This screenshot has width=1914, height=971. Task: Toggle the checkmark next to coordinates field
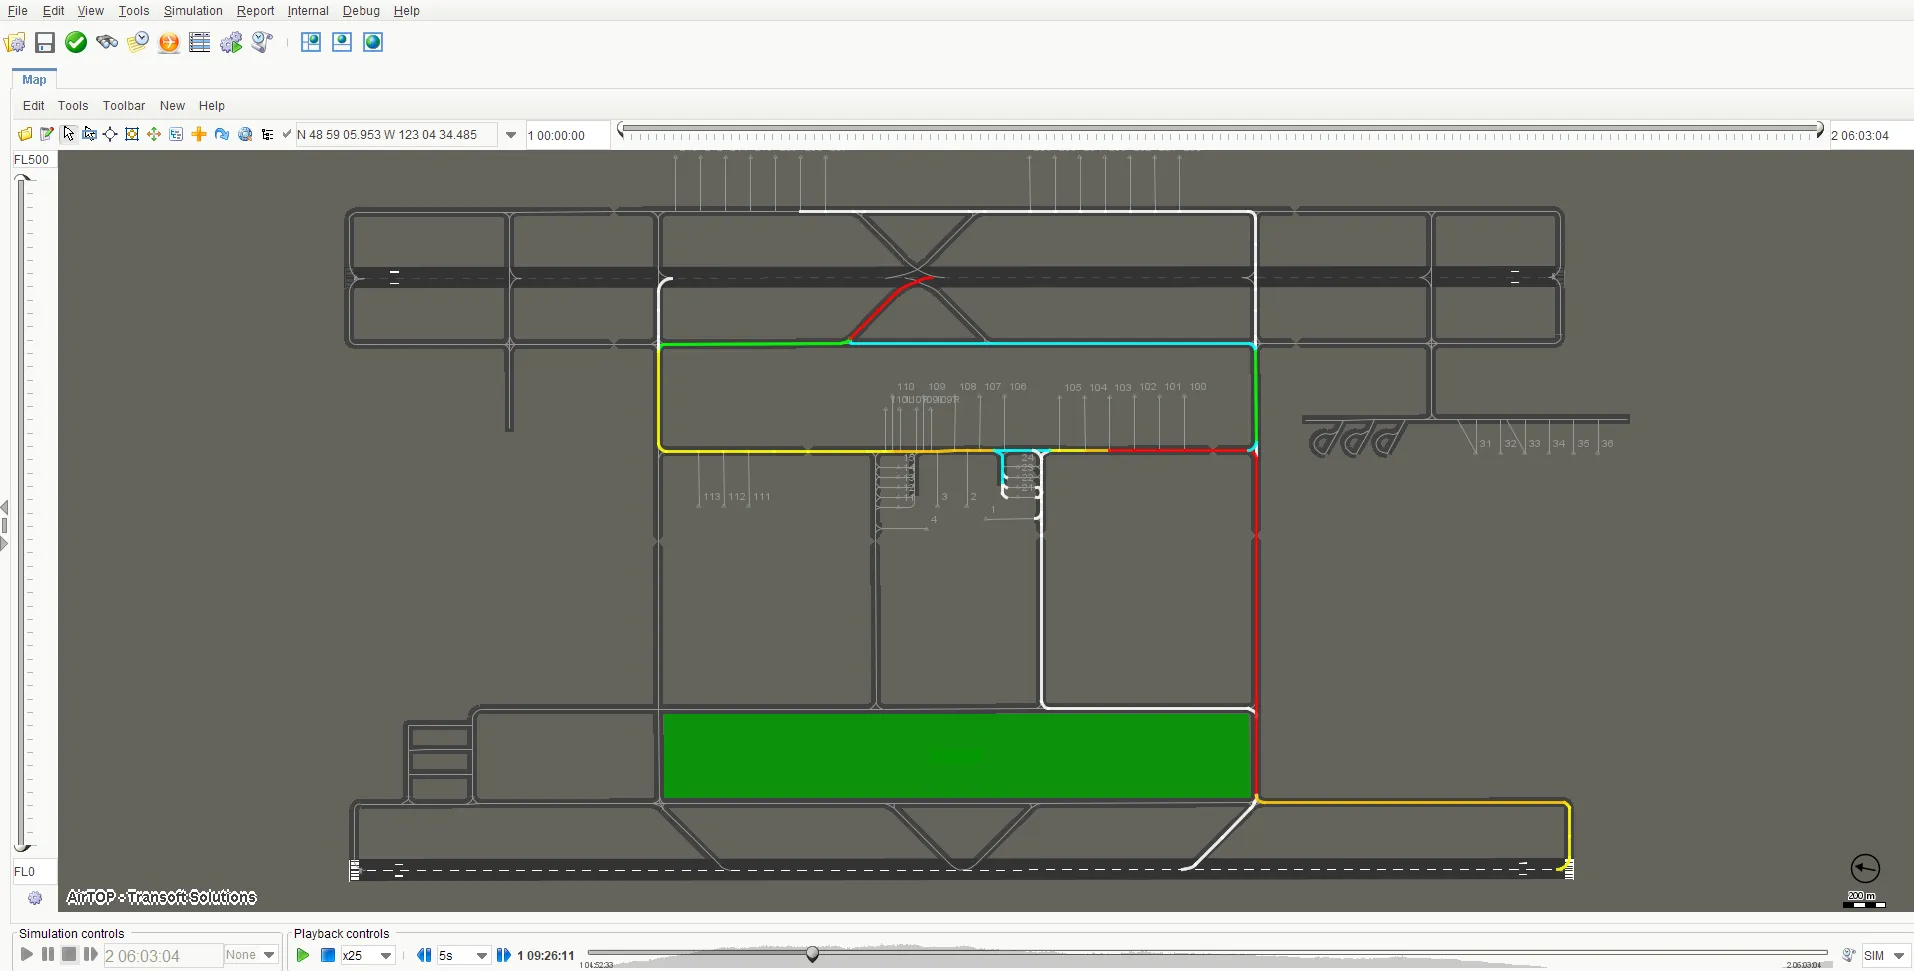[287, 134]
